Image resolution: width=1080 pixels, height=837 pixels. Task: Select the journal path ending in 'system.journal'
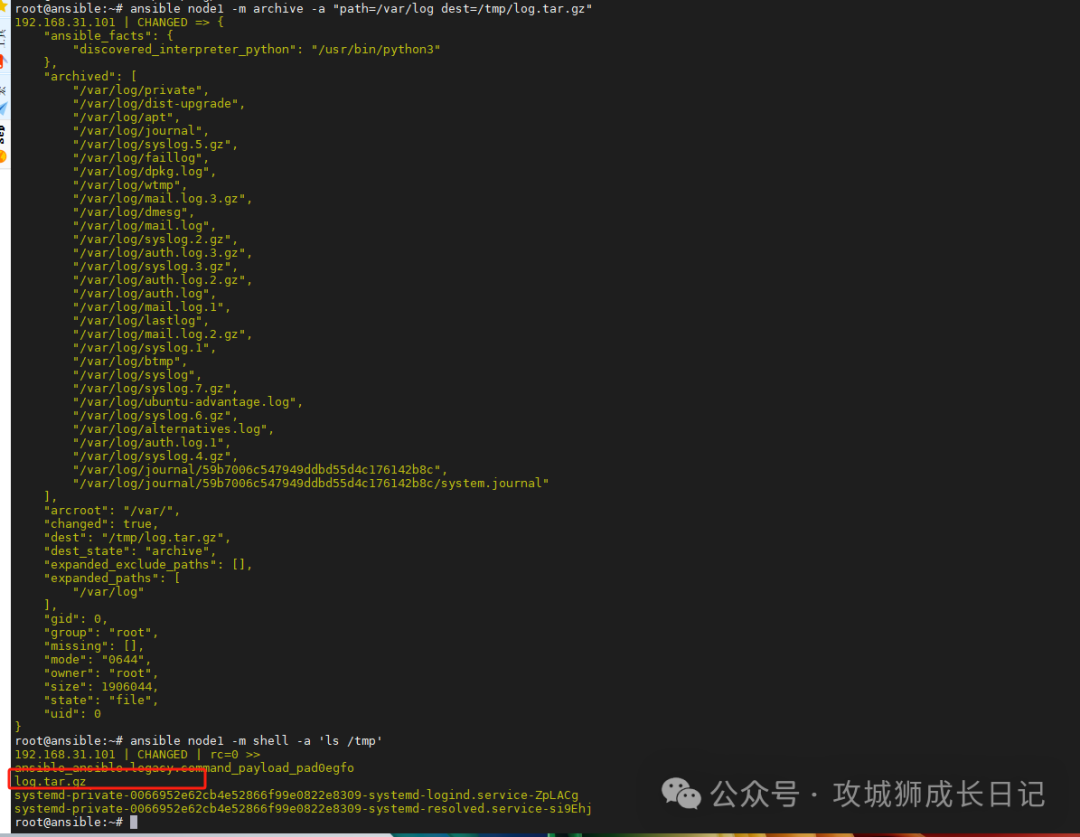click(x=311, y=484)
